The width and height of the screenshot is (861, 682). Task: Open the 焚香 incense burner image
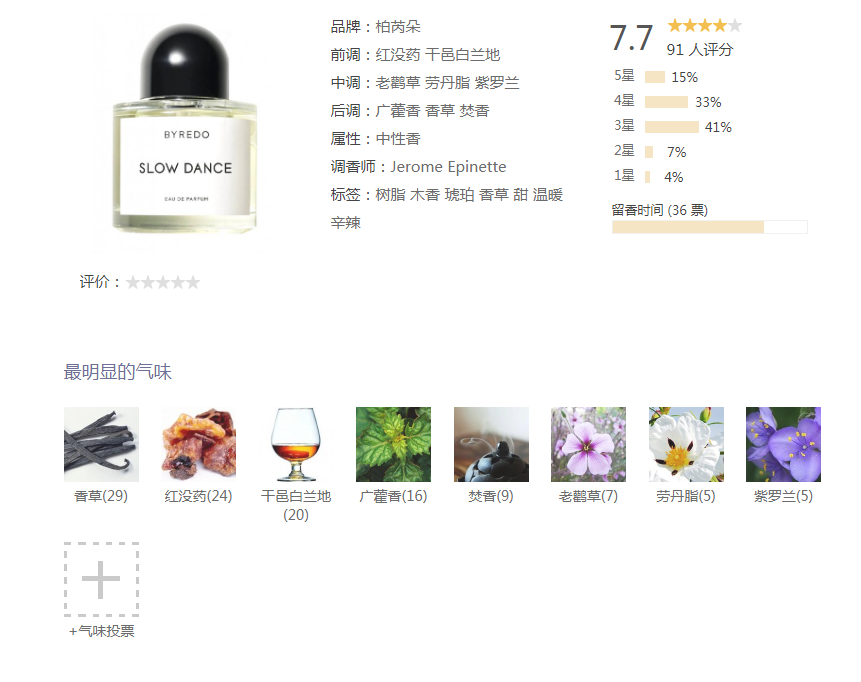491,444
